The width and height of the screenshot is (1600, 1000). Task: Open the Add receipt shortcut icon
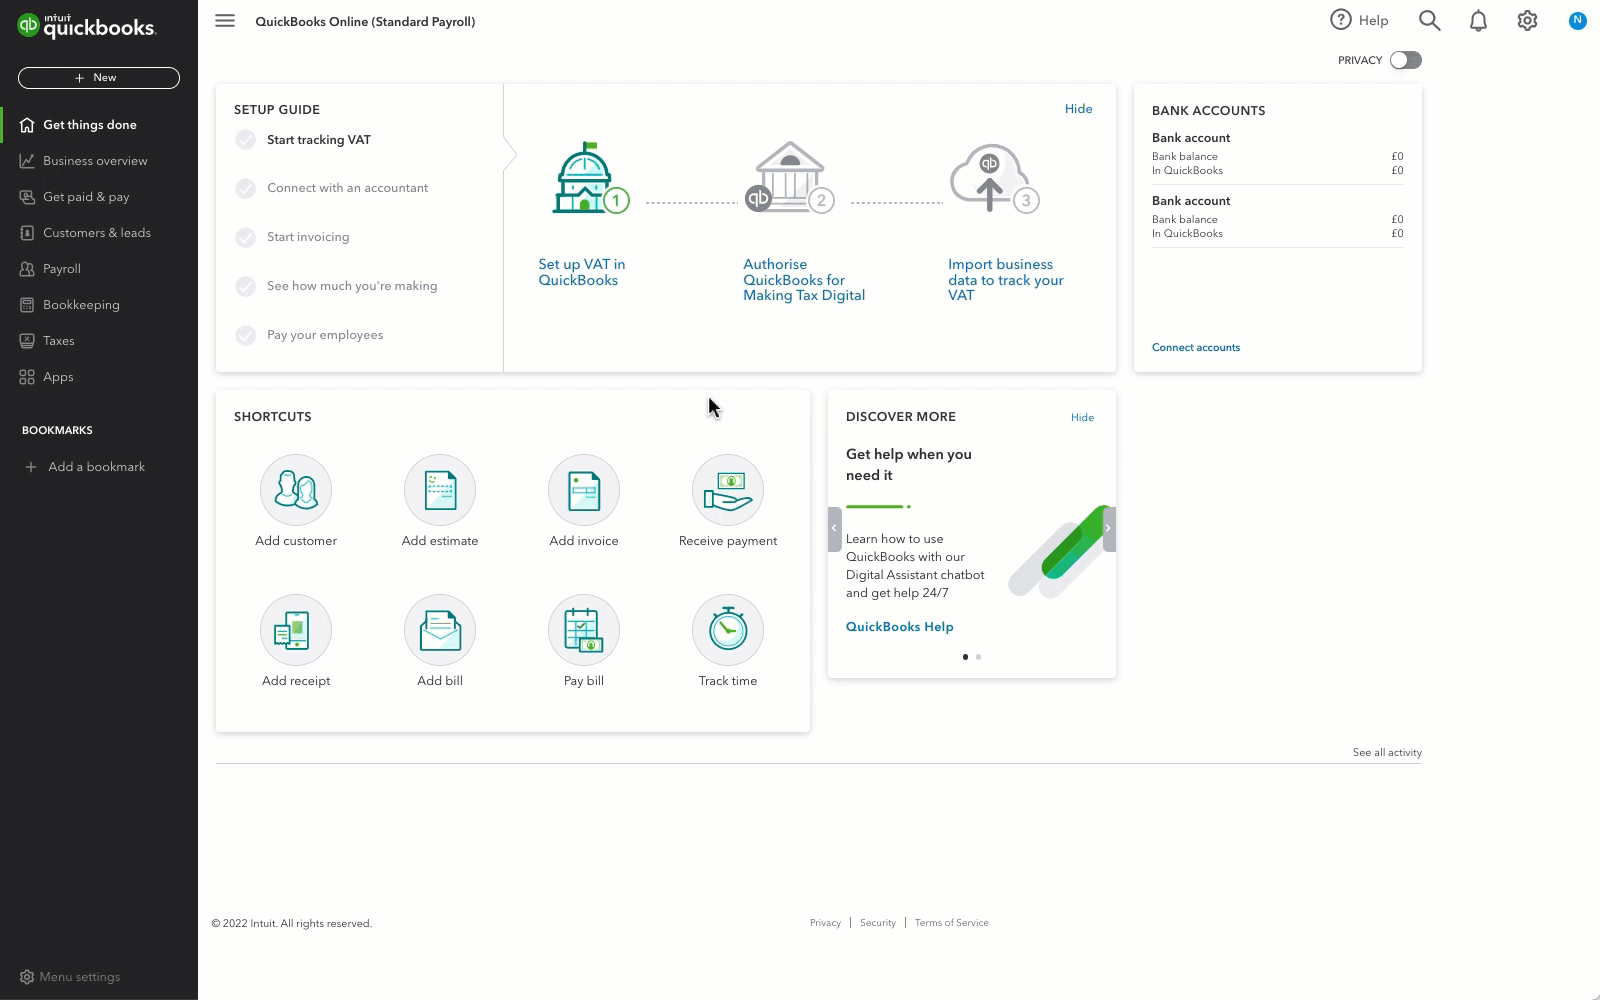click(x=296, y=630)
